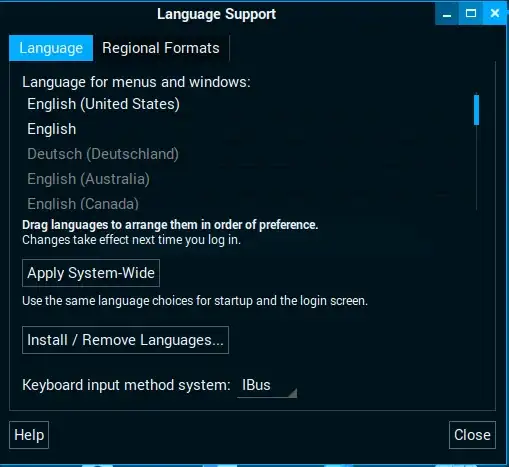Minimize the Language Support window
Image resolution: width=509 pixels, height=467 pixels.
point(447,14)
